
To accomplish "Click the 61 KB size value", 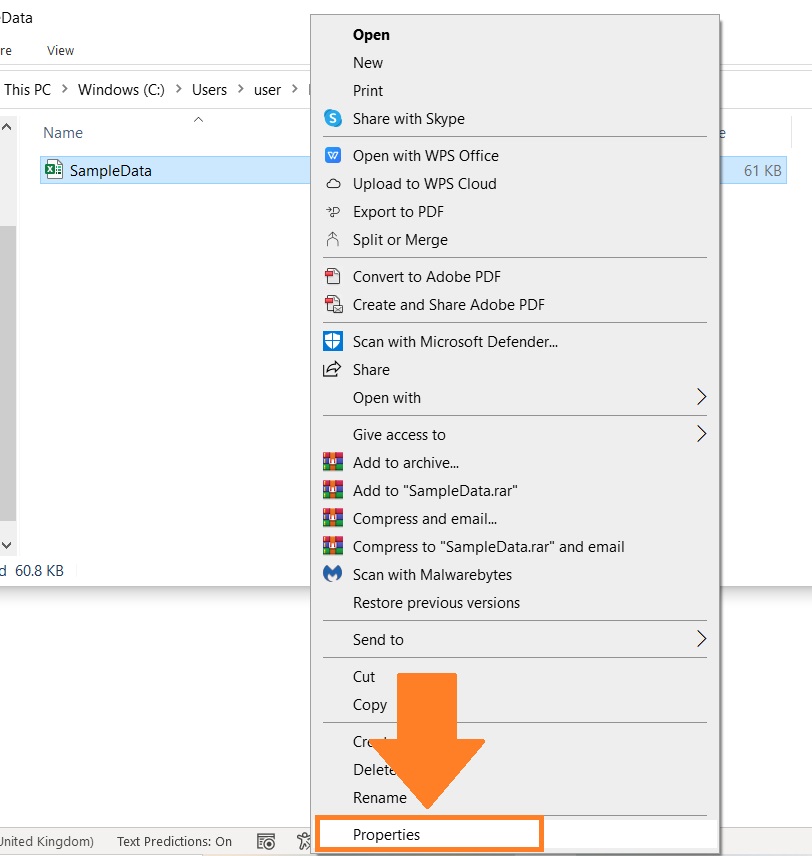I will (762, 171).
